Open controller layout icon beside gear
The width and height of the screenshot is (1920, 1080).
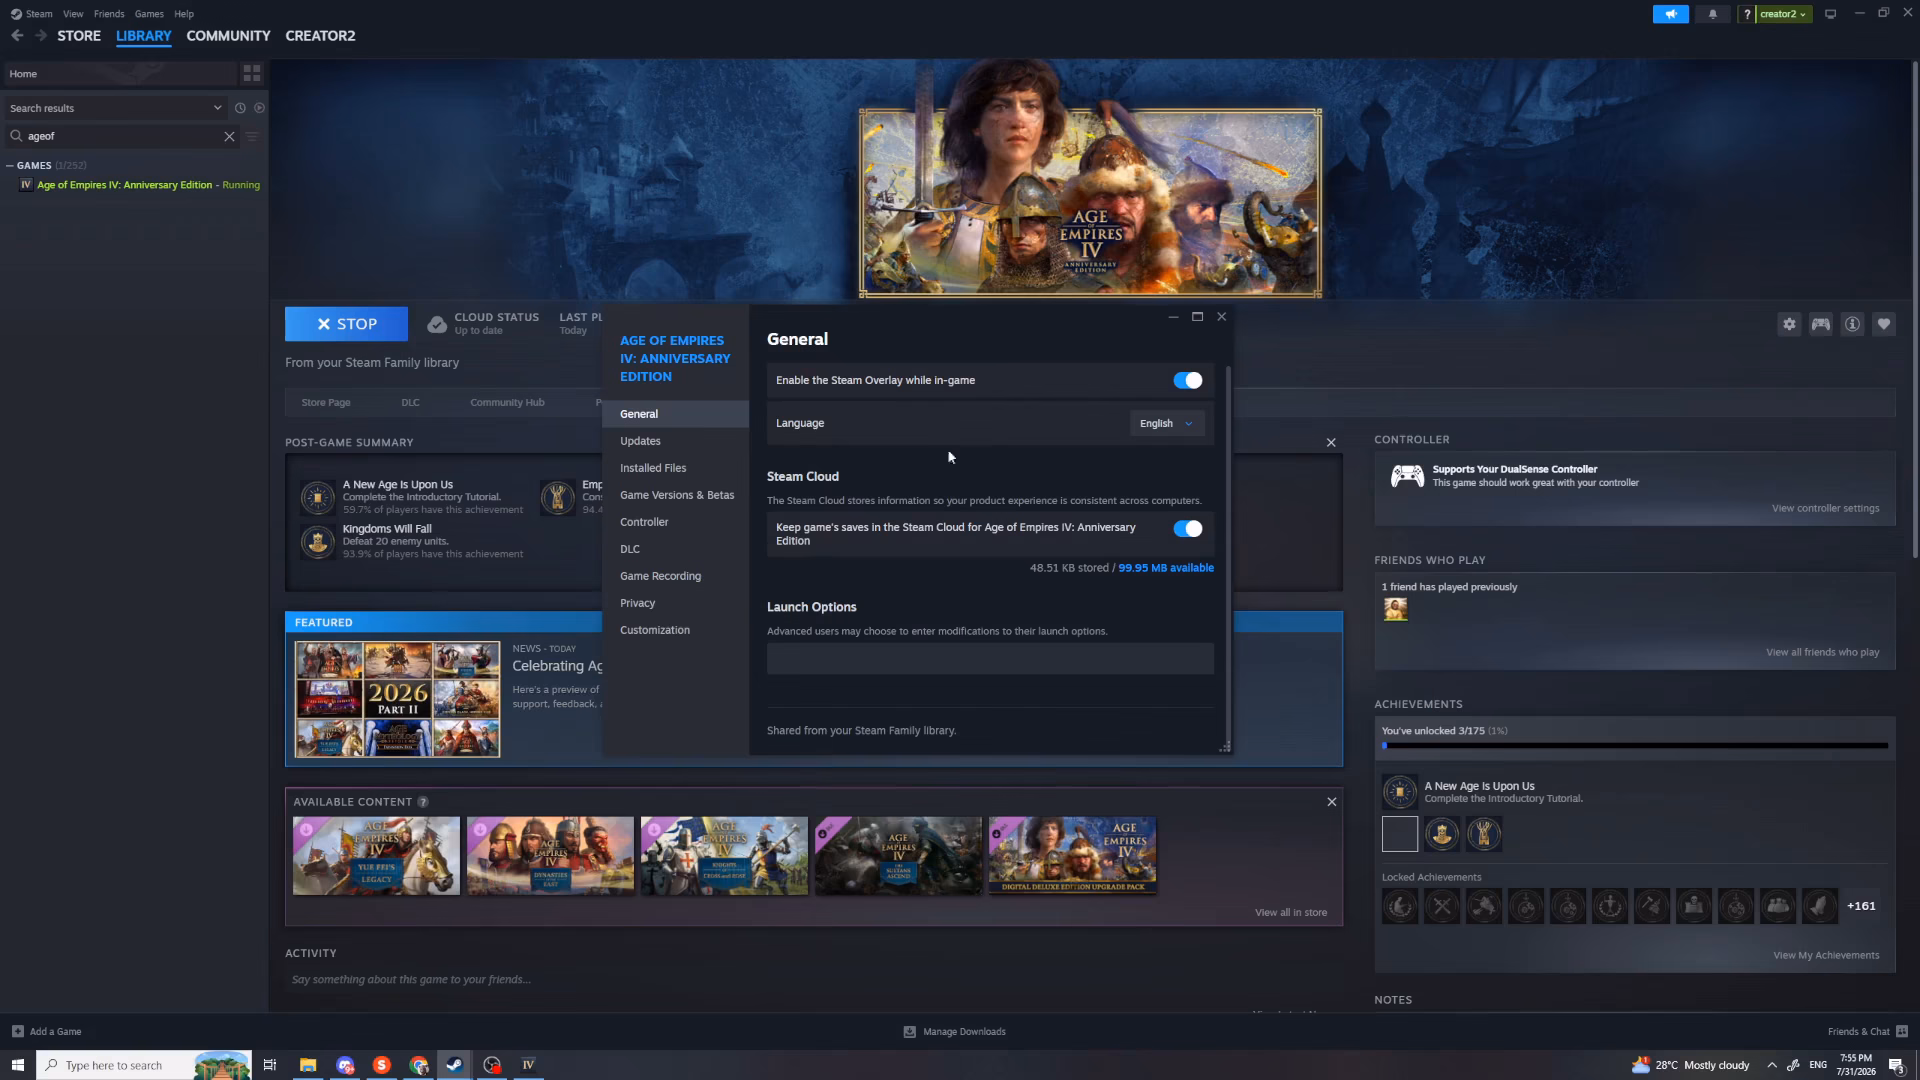pyautogui.click(x=1821, y=324)
